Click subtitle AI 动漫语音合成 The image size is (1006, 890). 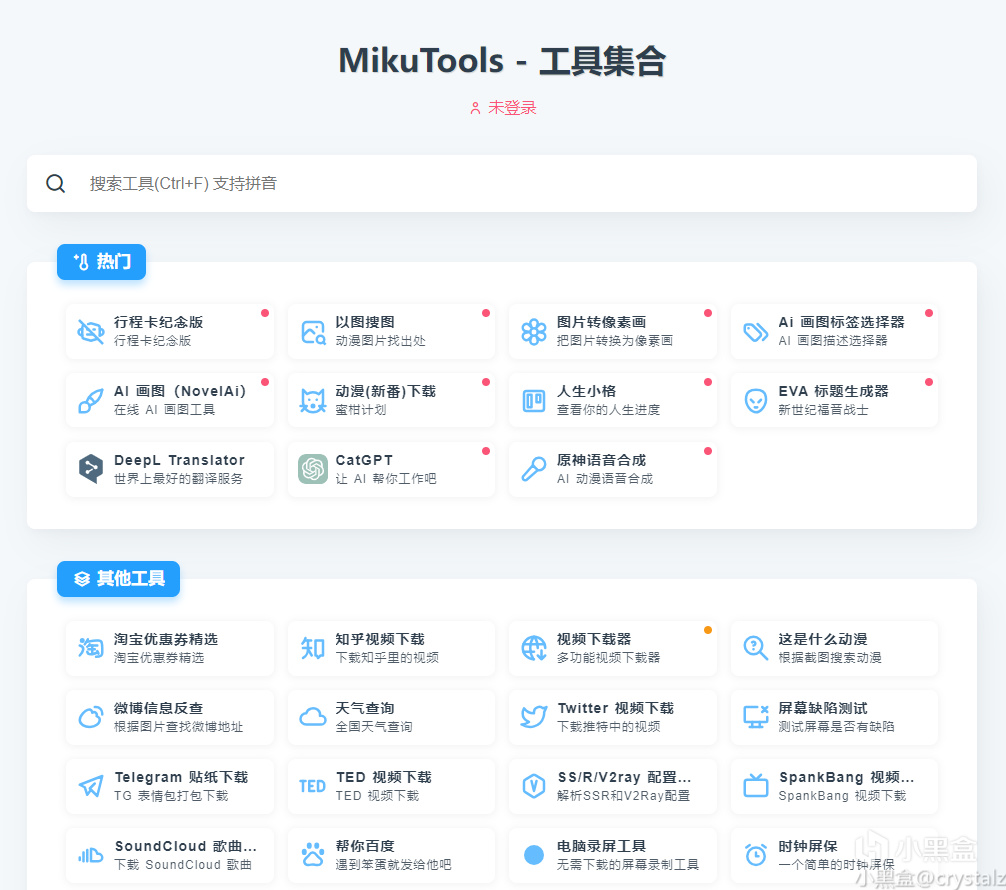[604, 479]
